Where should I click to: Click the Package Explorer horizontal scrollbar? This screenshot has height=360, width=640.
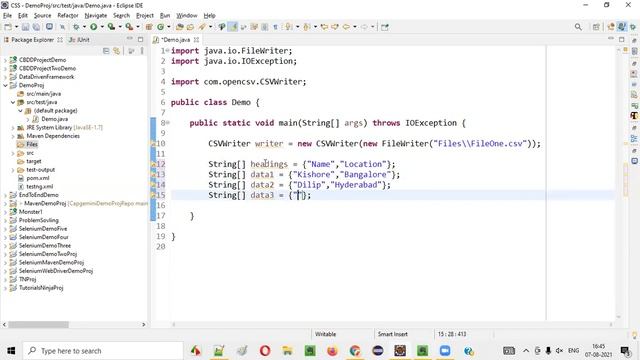(38, 324)
